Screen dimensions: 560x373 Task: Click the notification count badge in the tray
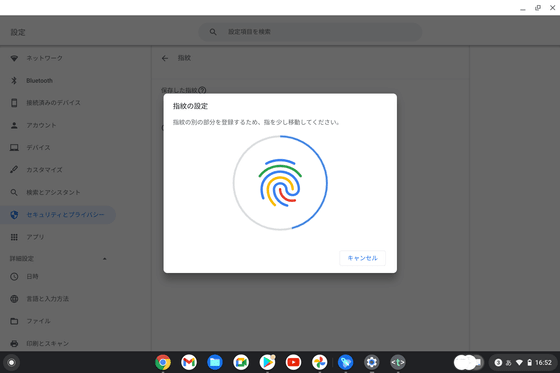coord(498,363)
